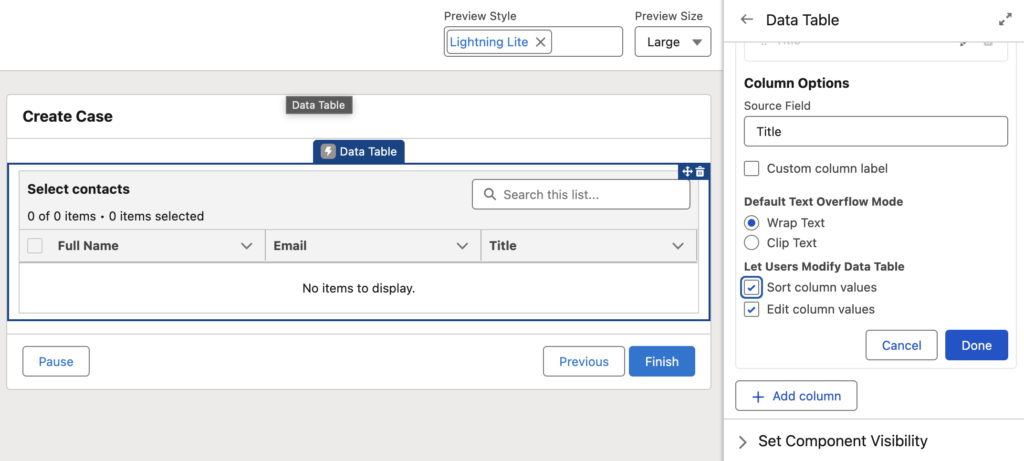Select the Clip Text radio option

click(x=752, y=243)
